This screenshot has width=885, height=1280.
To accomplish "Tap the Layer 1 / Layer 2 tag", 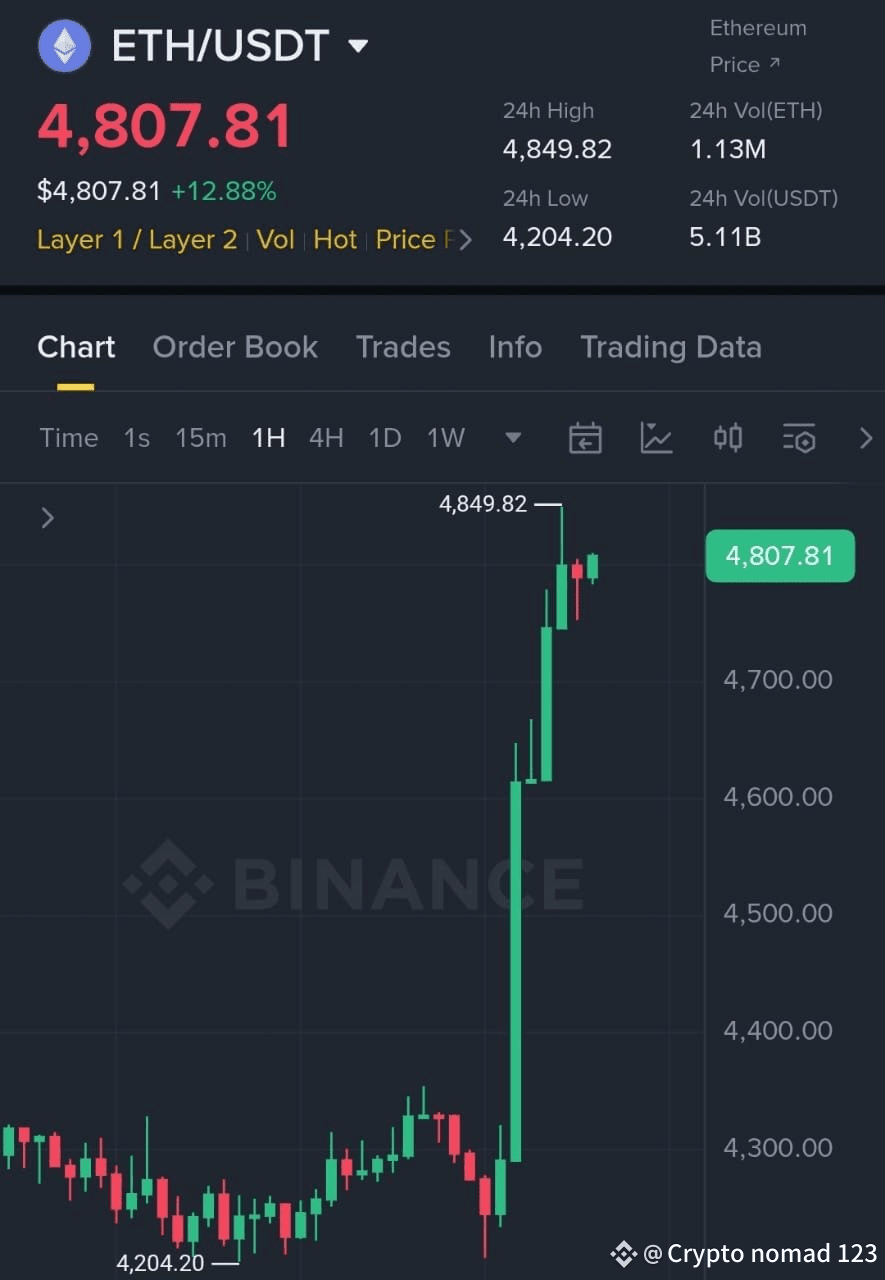I will click(x=137, y=240).
